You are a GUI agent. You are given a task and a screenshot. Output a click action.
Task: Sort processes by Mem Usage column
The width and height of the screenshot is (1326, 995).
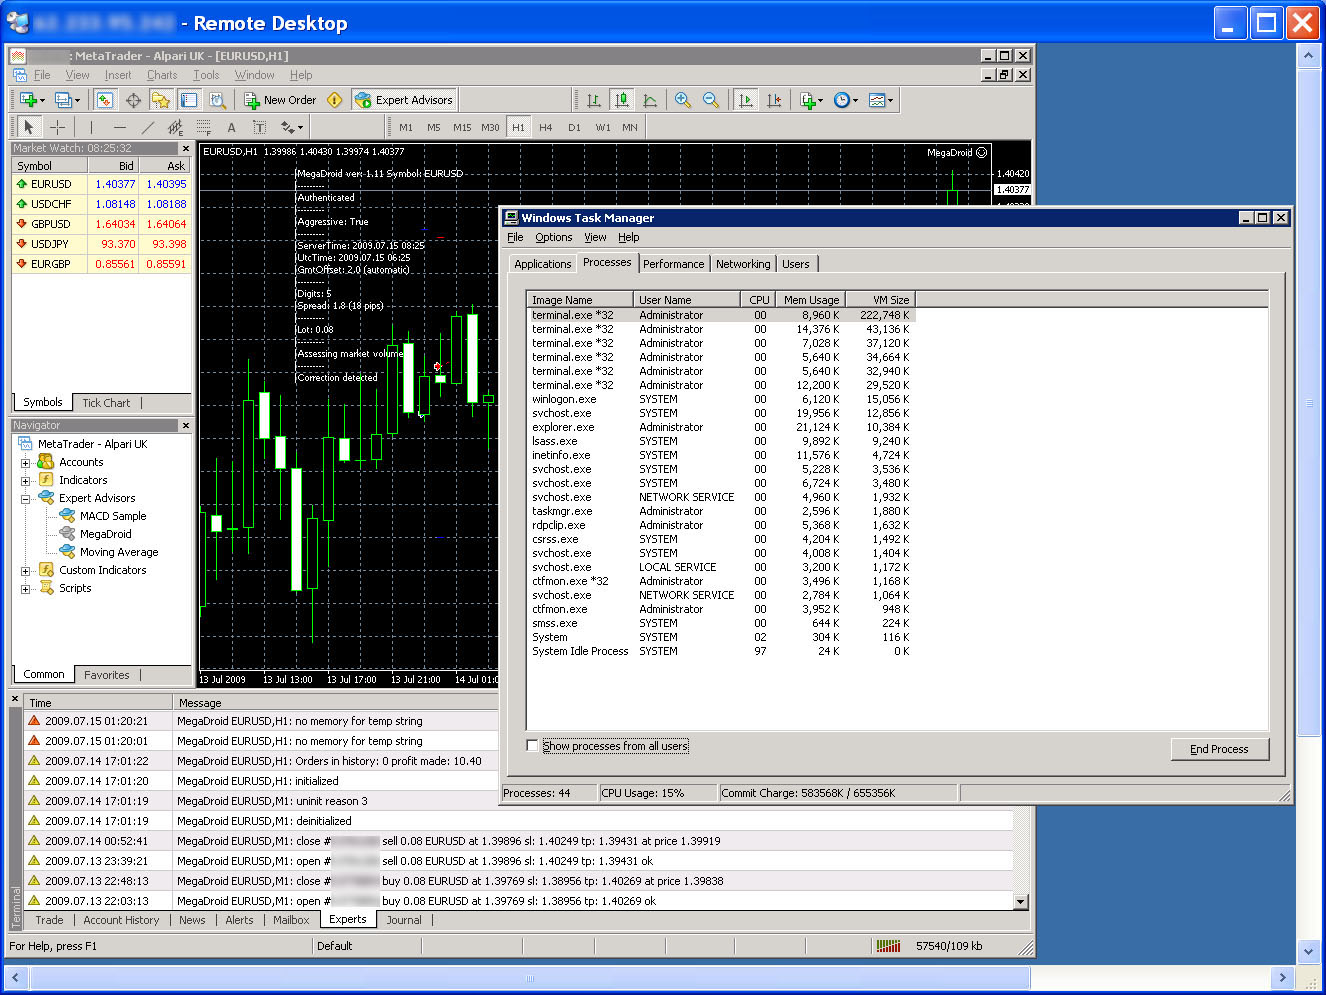(x=810, y=300)
